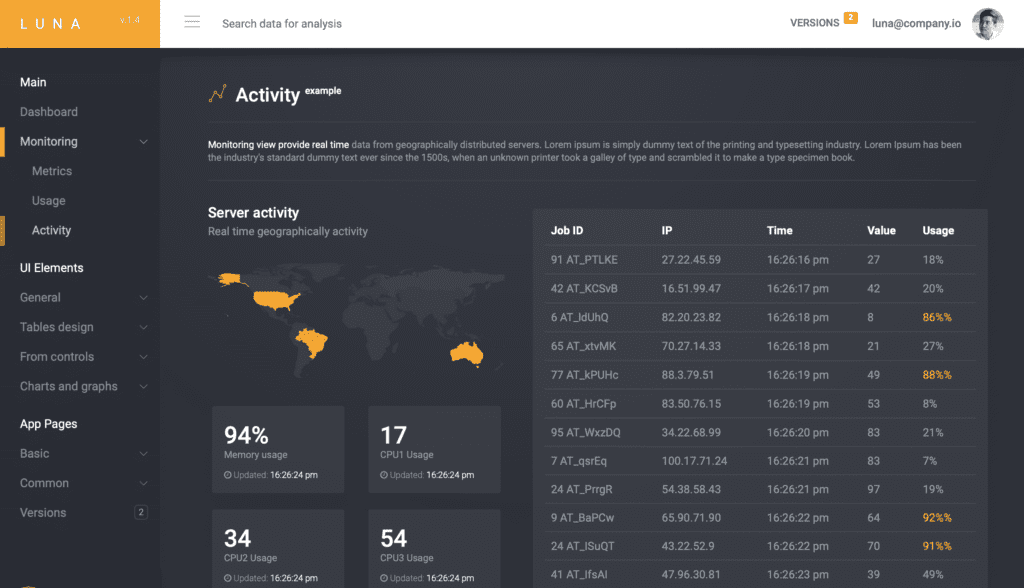Screen dimensions: 1024x588
Task: Click the 92% usage value
Action: click(x=936, y=518)
